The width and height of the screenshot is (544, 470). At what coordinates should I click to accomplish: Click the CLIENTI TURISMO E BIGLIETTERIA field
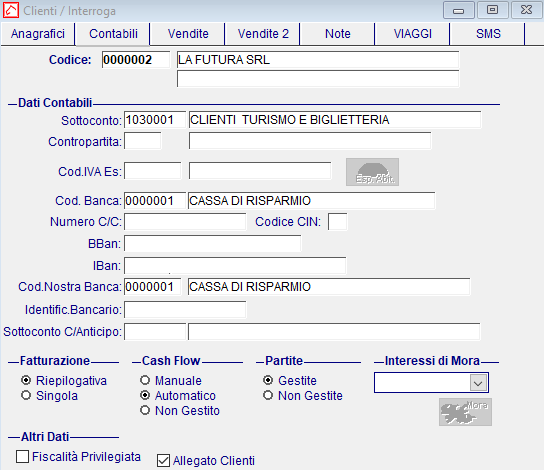tap(335, 120)
